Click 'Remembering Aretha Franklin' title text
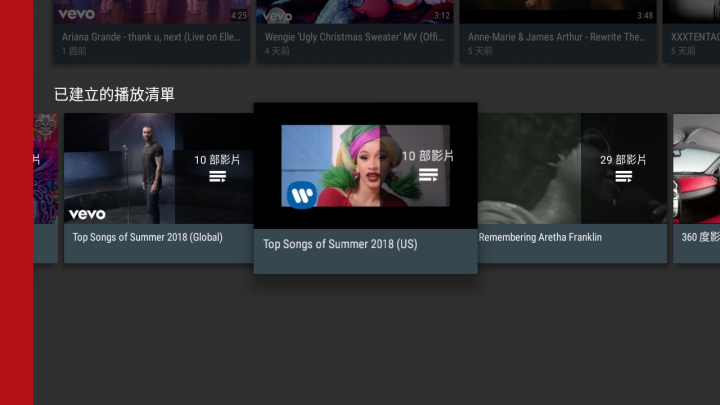The width and height of the screenshot is (720, 405). pos(540,237)
